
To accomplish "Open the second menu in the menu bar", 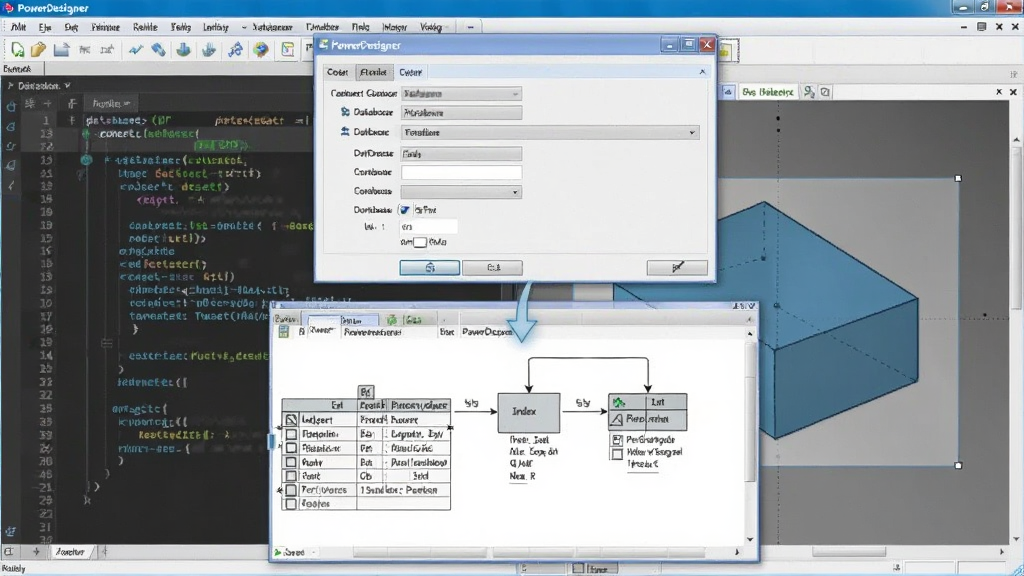I will (x=44, y=27).
